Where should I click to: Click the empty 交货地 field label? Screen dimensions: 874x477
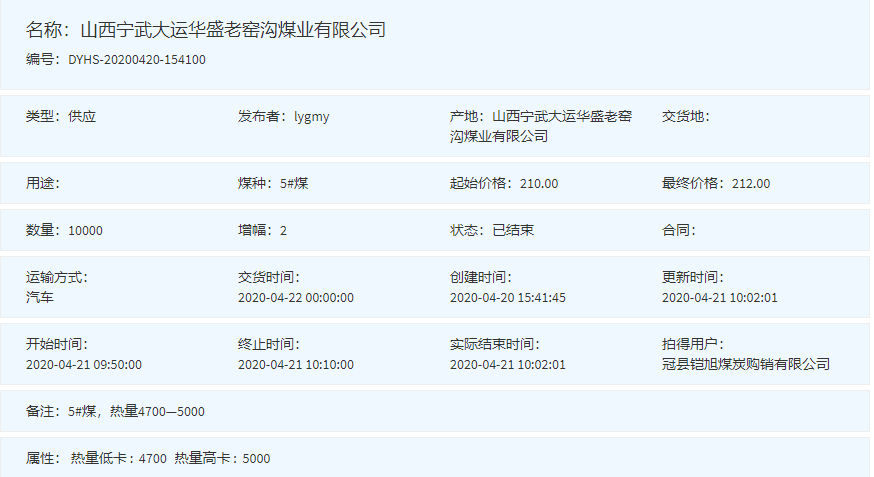click(x=685, y=117)
